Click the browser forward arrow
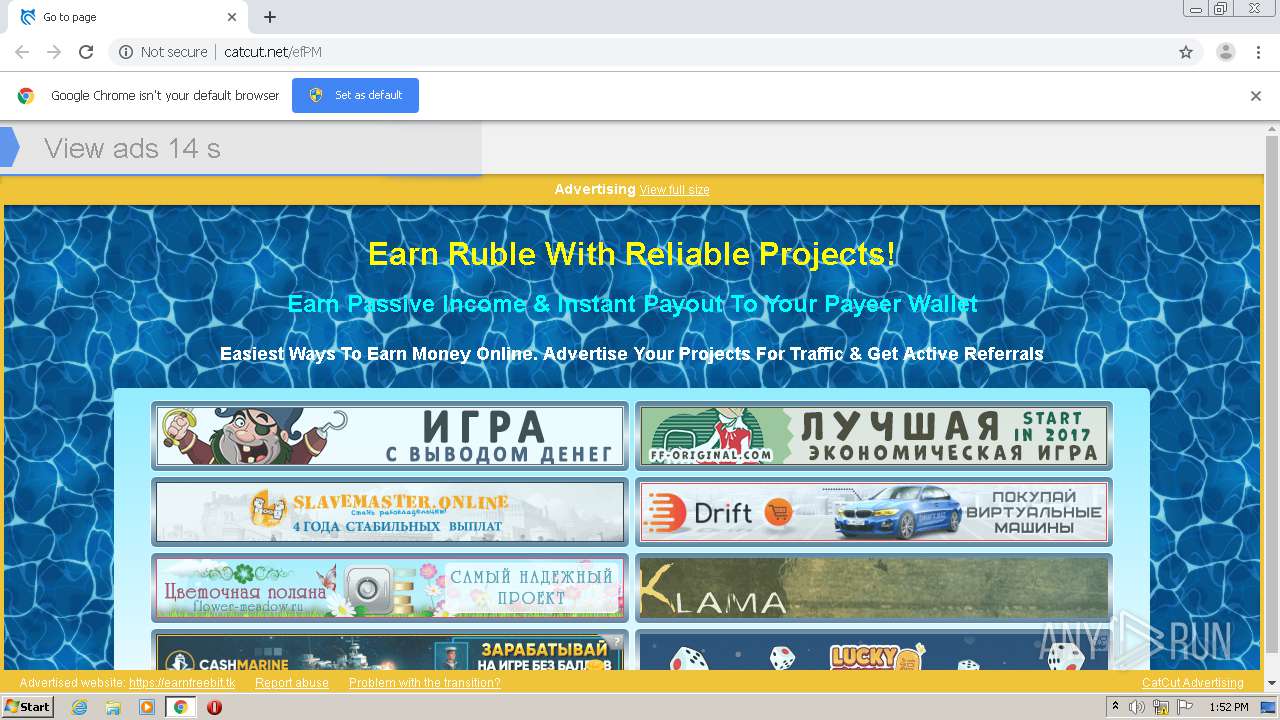The image size is (1280, 720). click(54, 52)
